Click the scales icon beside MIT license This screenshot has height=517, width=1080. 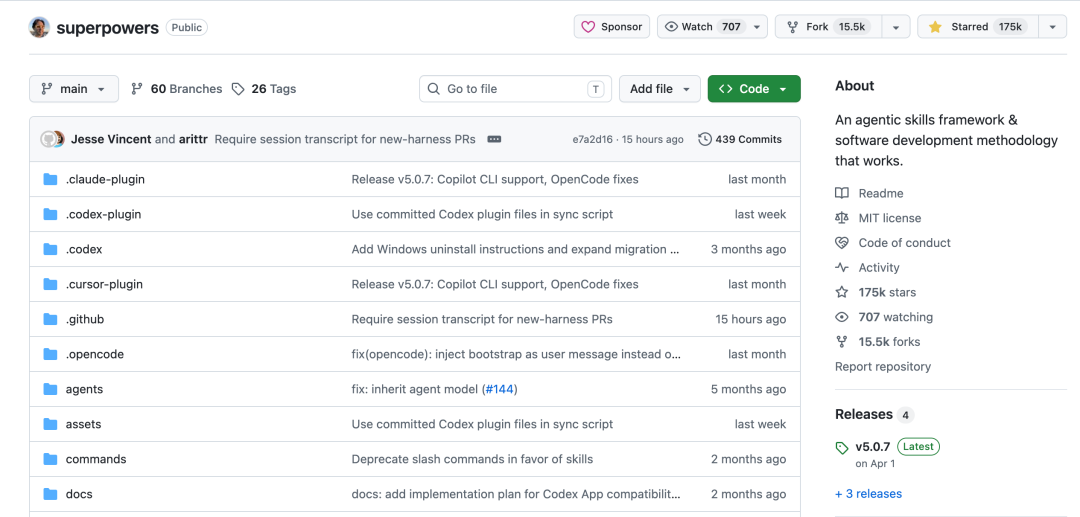tap(842, 218)
